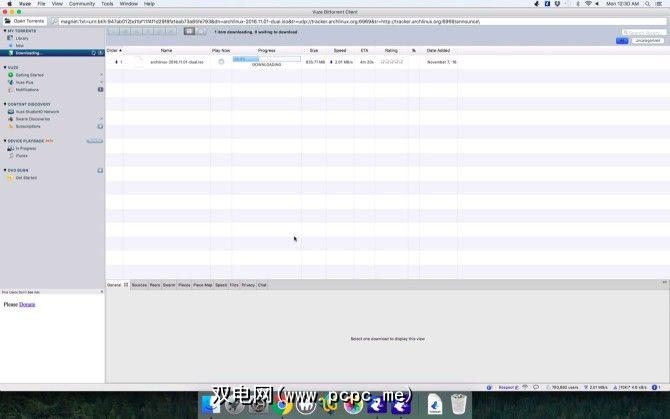Collapse the My Torrents section

(x=5, y=31)
